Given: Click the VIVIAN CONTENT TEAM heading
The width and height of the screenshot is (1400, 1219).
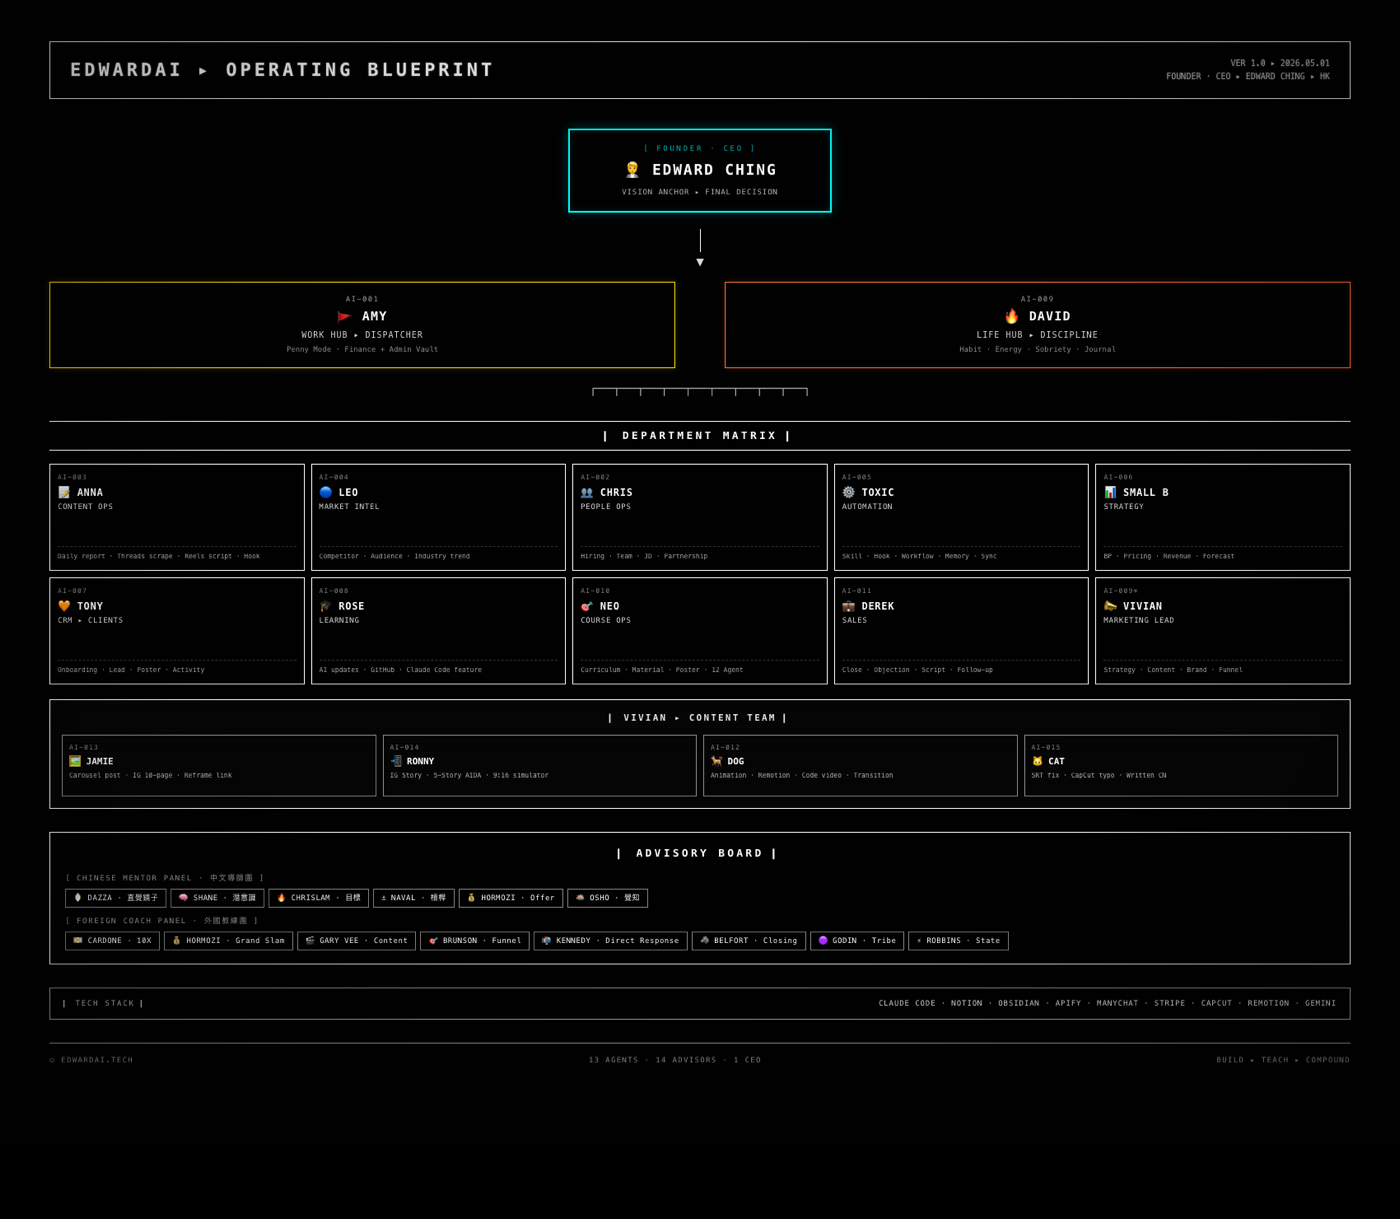Looking at the screenshot, I should coord(699,718).
